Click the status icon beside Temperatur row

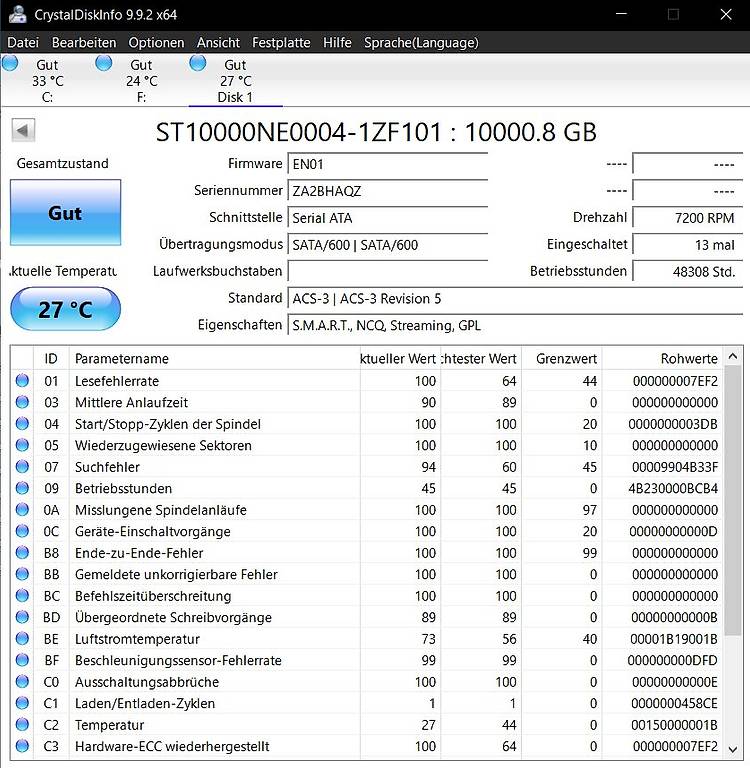click(x=22, y=724)
